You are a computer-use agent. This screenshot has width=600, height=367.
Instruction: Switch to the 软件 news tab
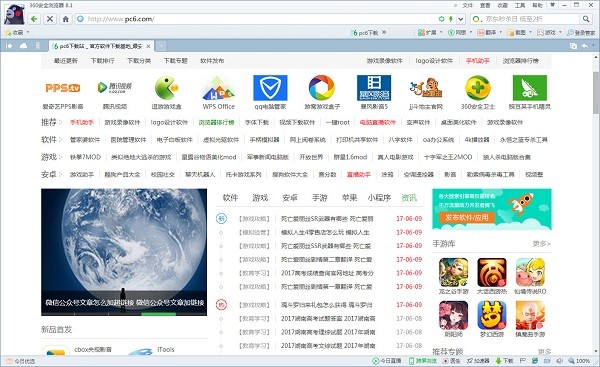230,198
